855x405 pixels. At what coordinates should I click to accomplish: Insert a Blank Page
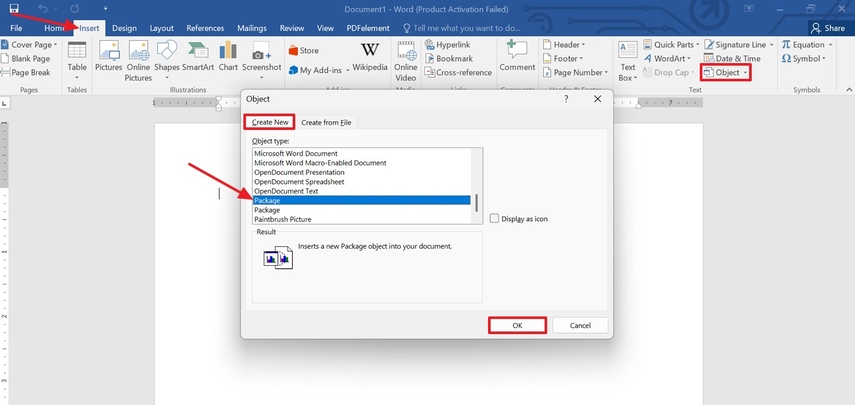26,58
